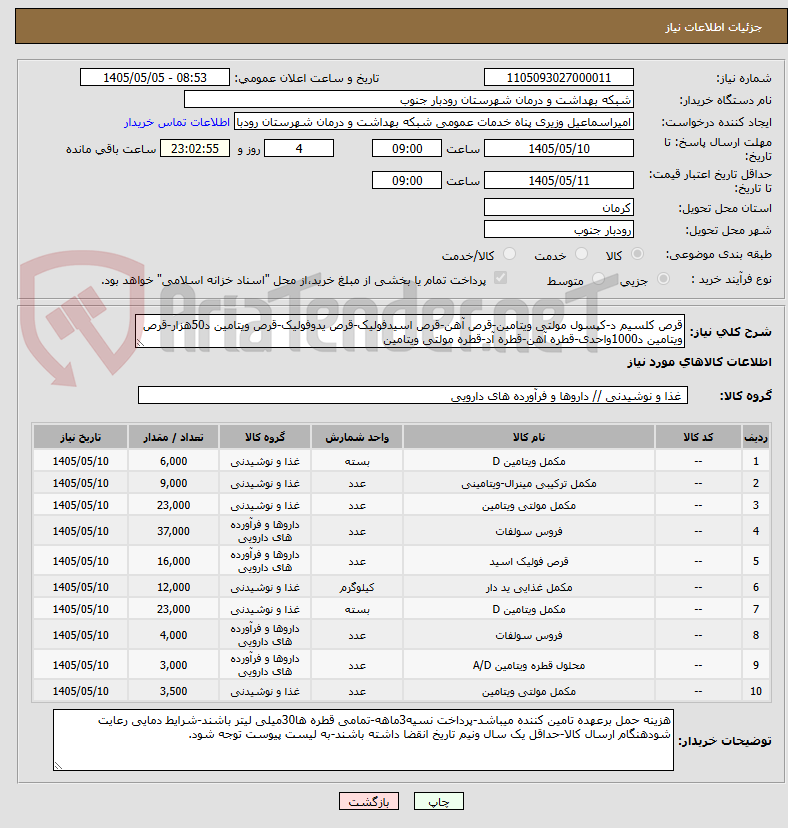Click the page header جزئیات اطلاعات نیاز
Image resolution: width=788 pixels, height=828 pixels.
click(713, 27)
